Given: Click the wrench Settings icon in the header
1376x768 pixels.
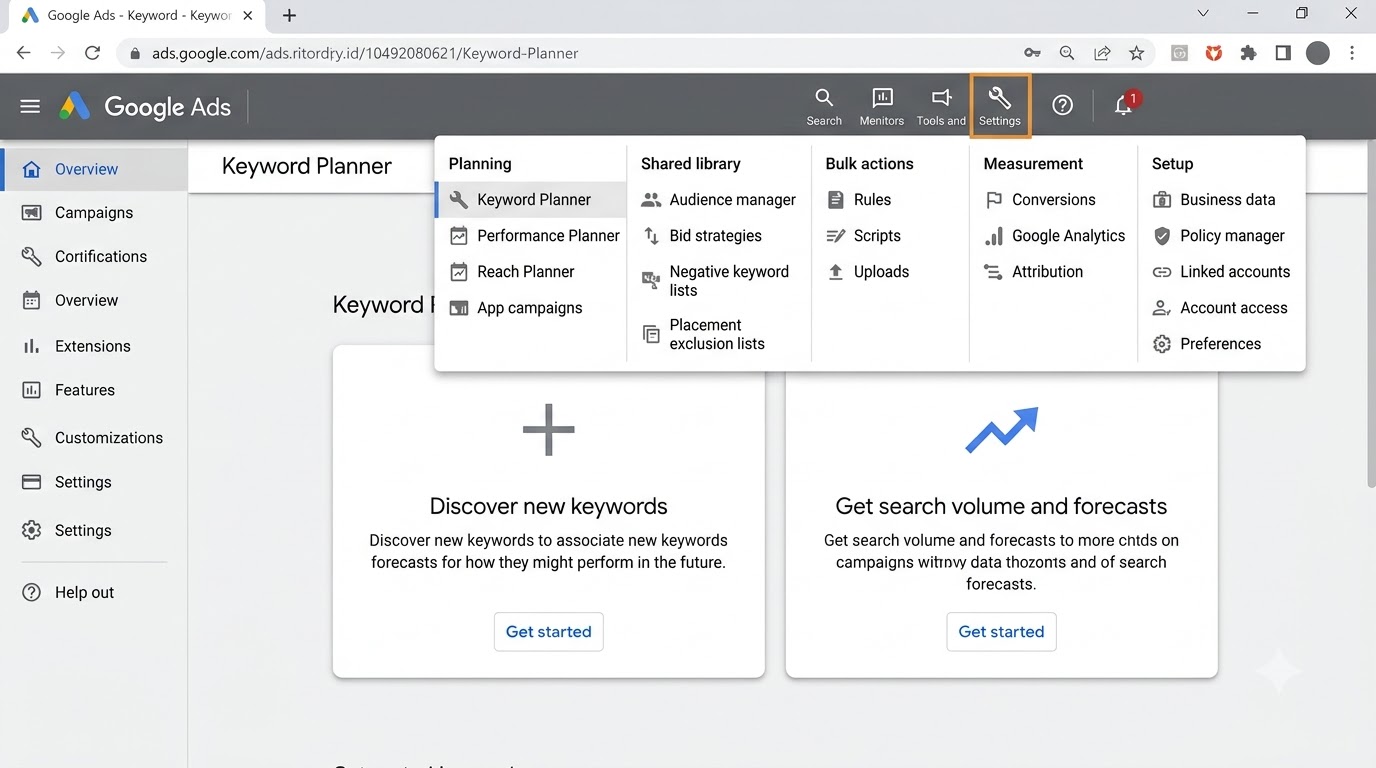Looking at the screenshot, I should click(x=1000, y=106).
